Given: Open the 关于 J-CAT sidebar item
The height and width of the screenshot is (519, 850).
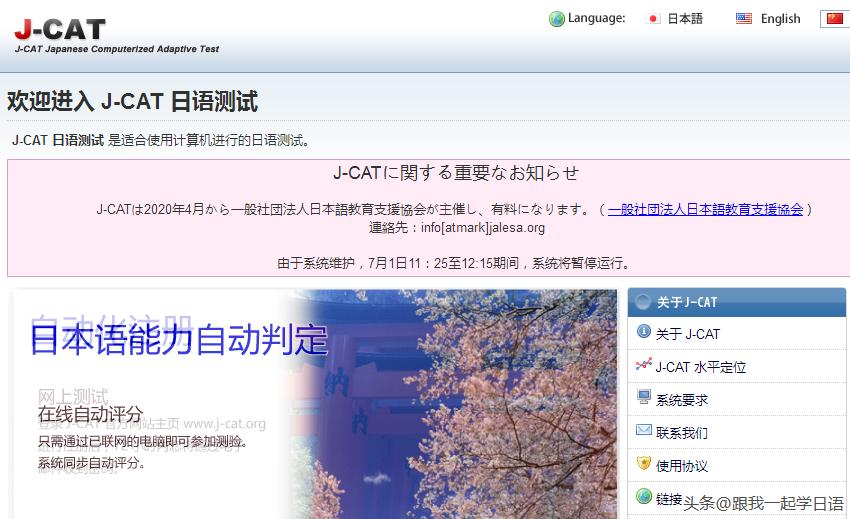Looking at the screenshot, I should coord(687,334).
